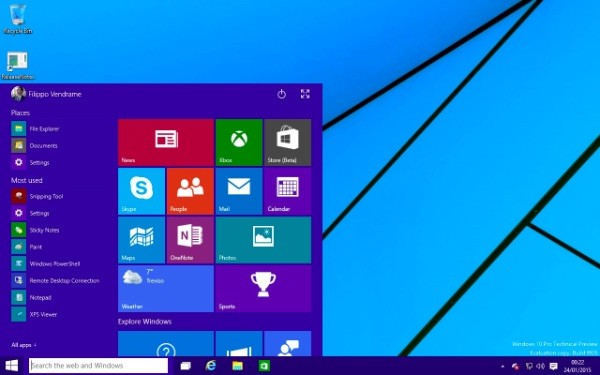Show hidden system tray icons

(x=502, y=366)
